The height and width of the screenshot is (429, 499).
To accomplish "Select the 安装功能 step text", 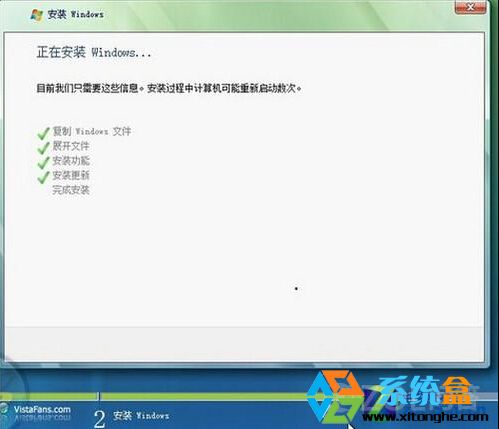I will [71, 161].
